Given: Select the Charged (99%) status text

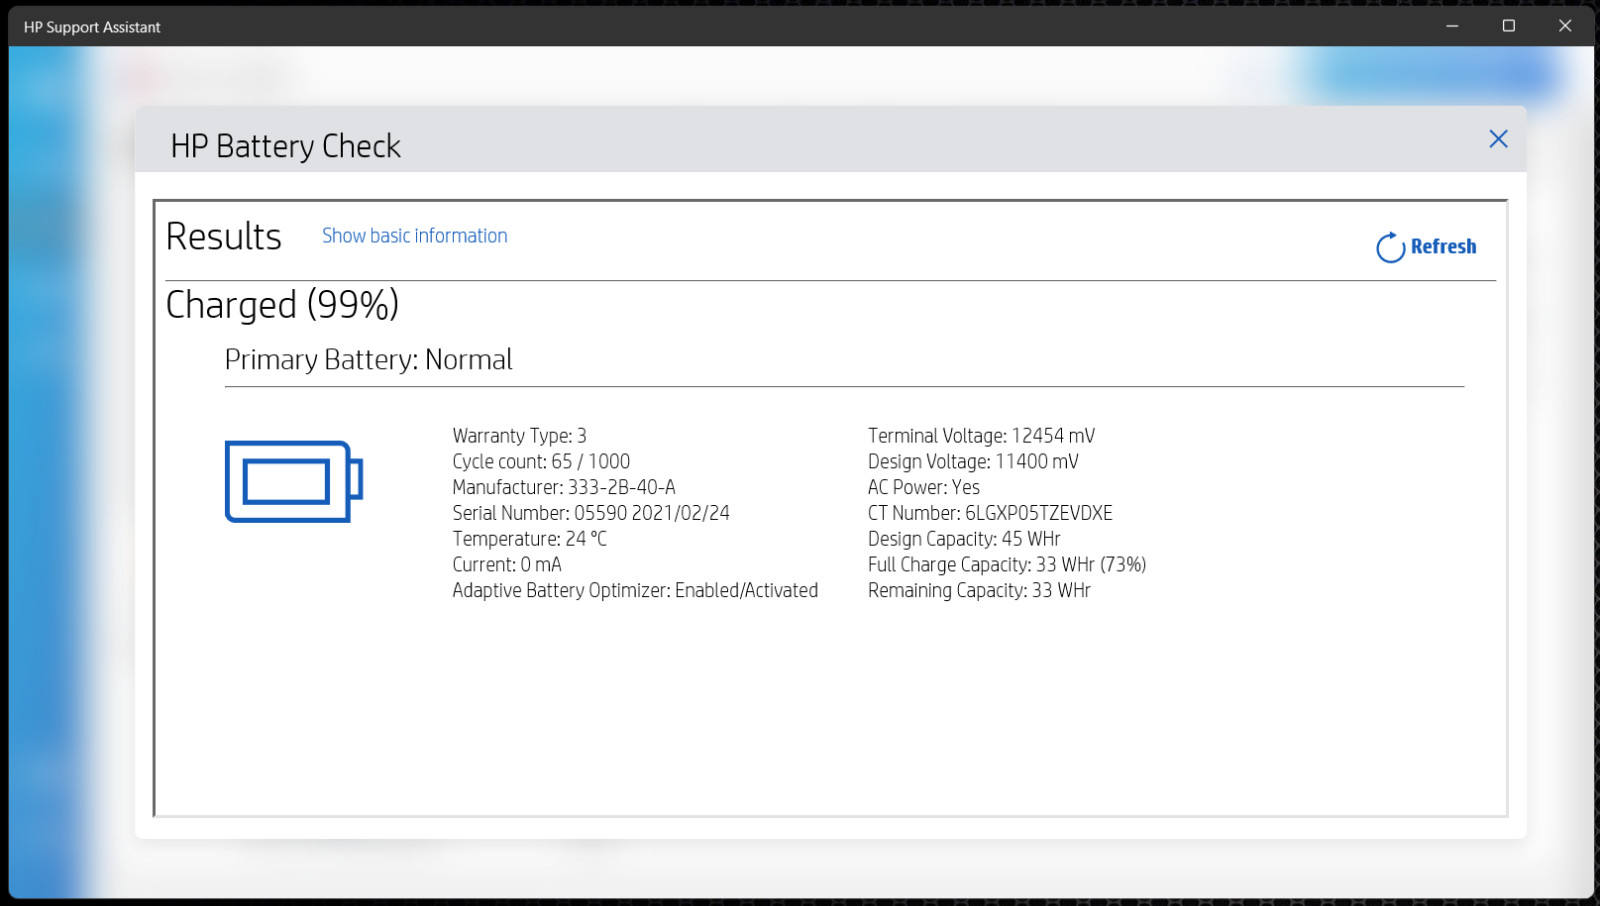Looking at the screenshot, I should coord(282,305).
